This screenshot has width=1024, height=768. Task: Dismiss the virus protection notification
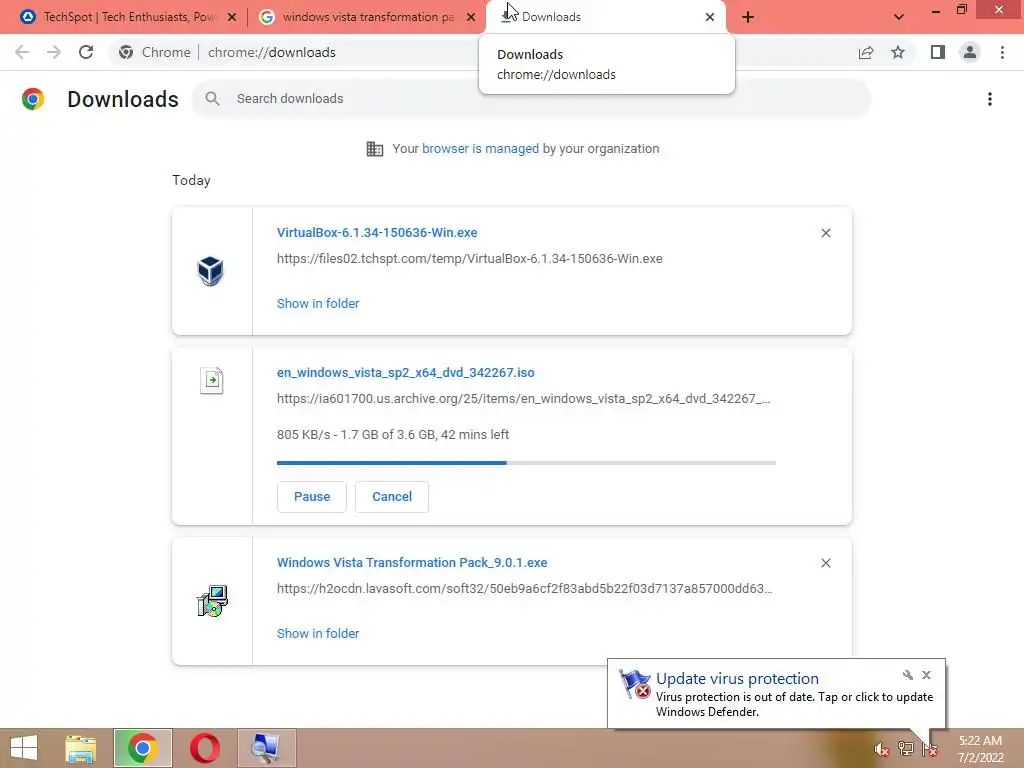tap(926, 675)
